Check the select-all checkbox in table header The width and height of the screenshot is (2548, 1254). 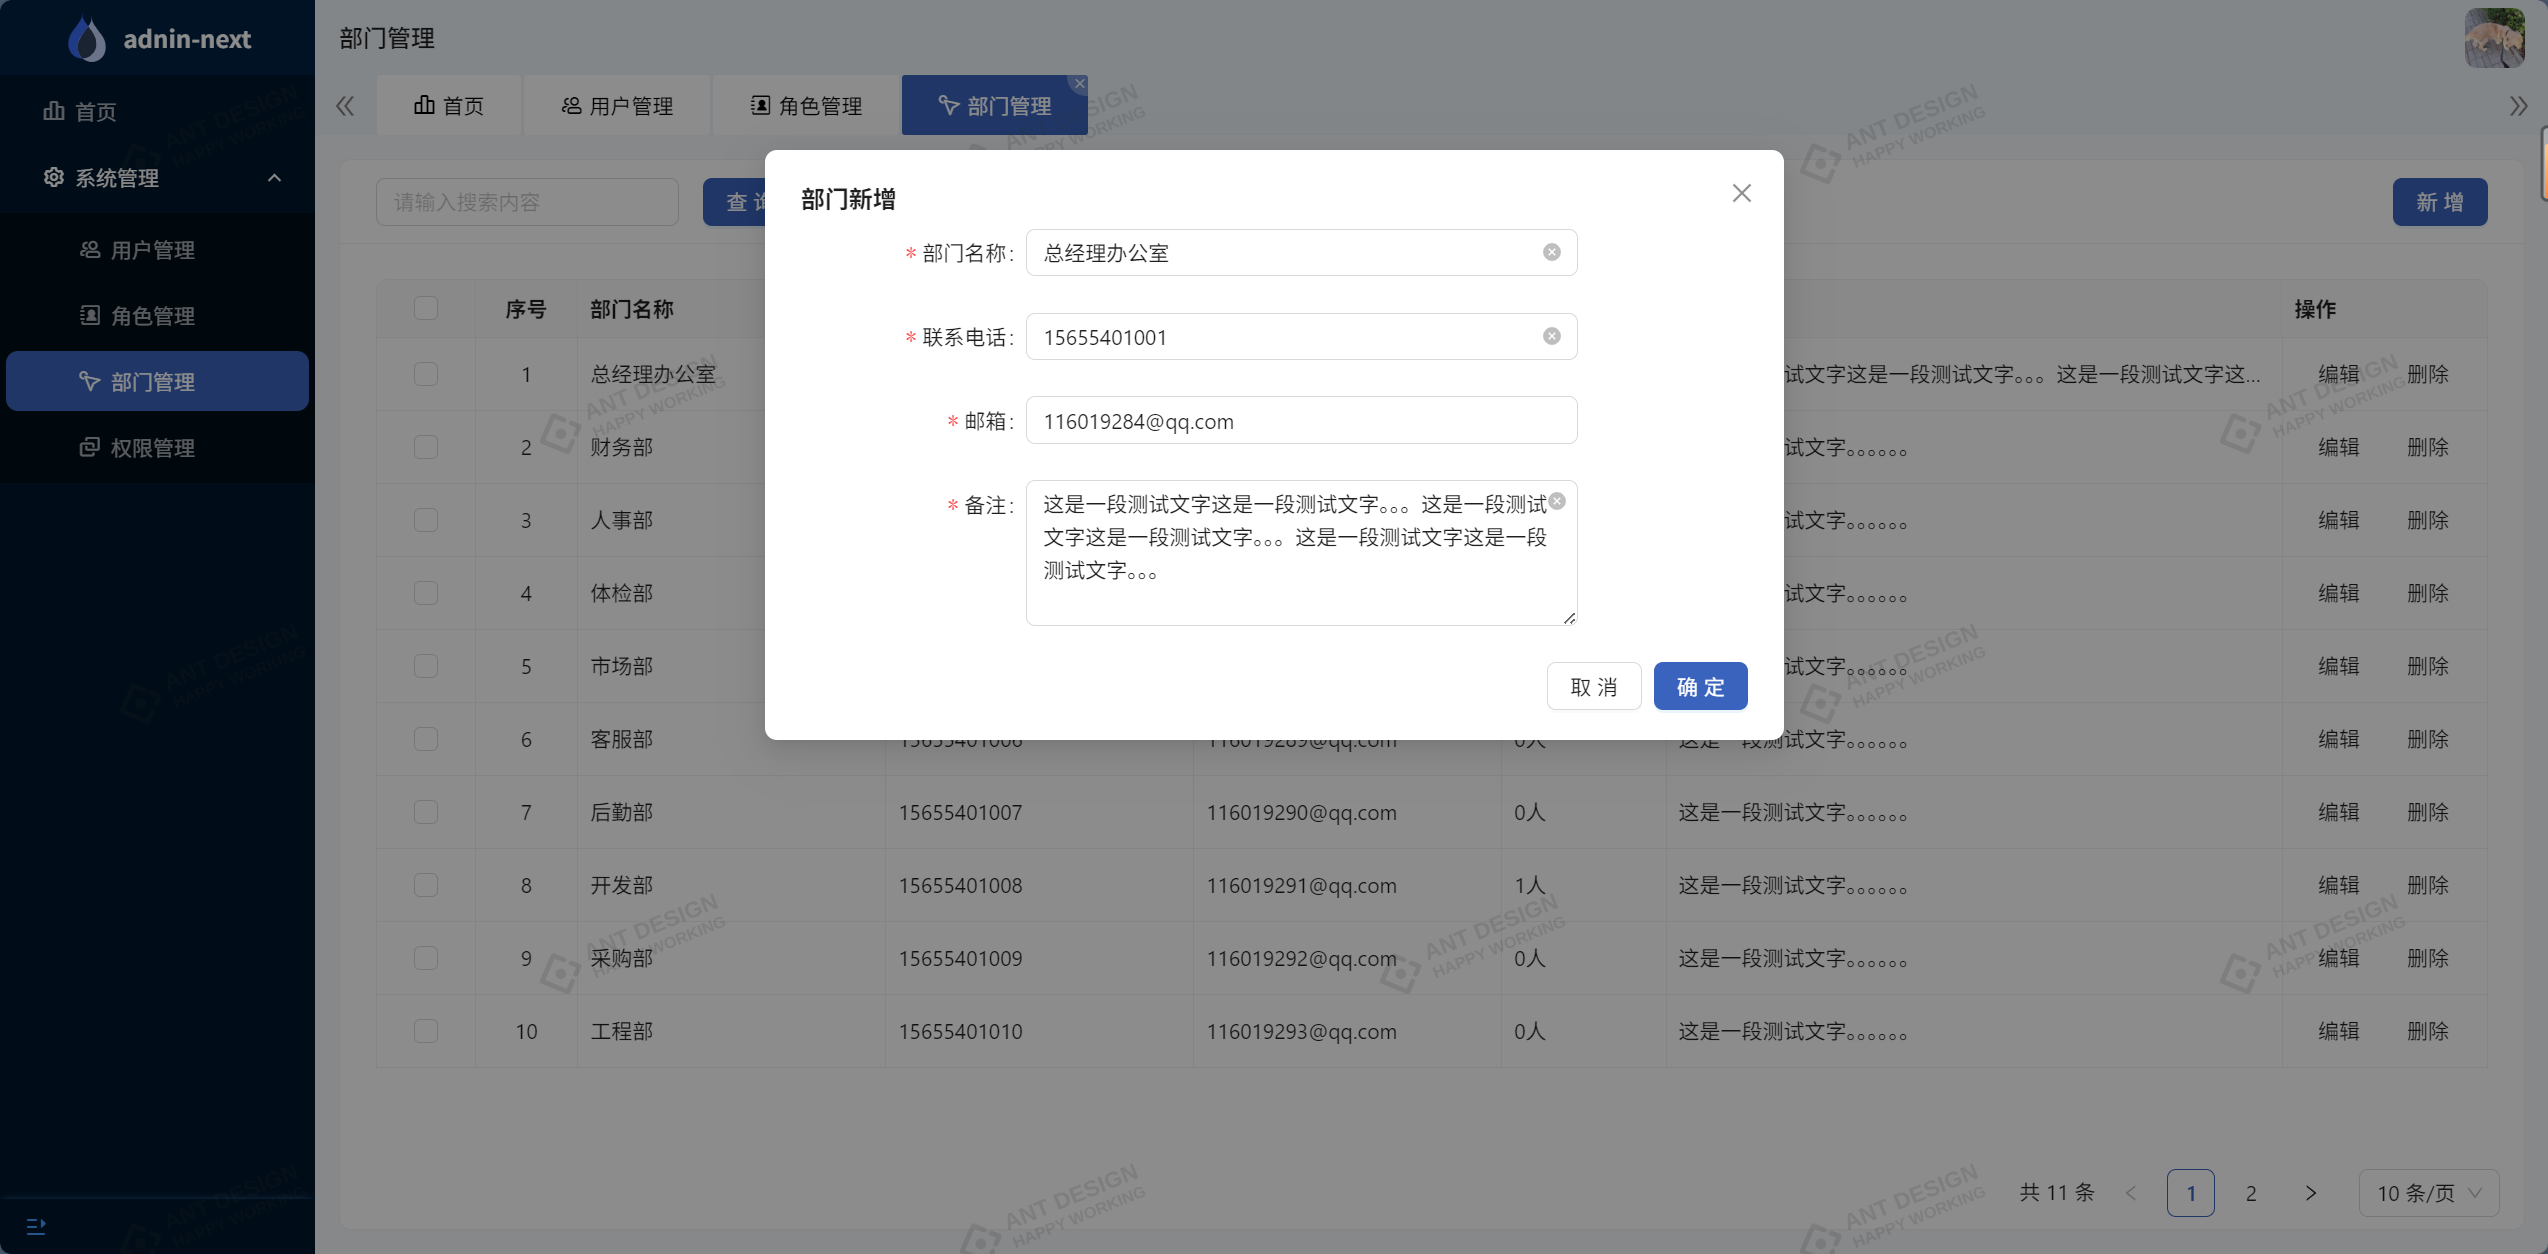pos(426,308)
